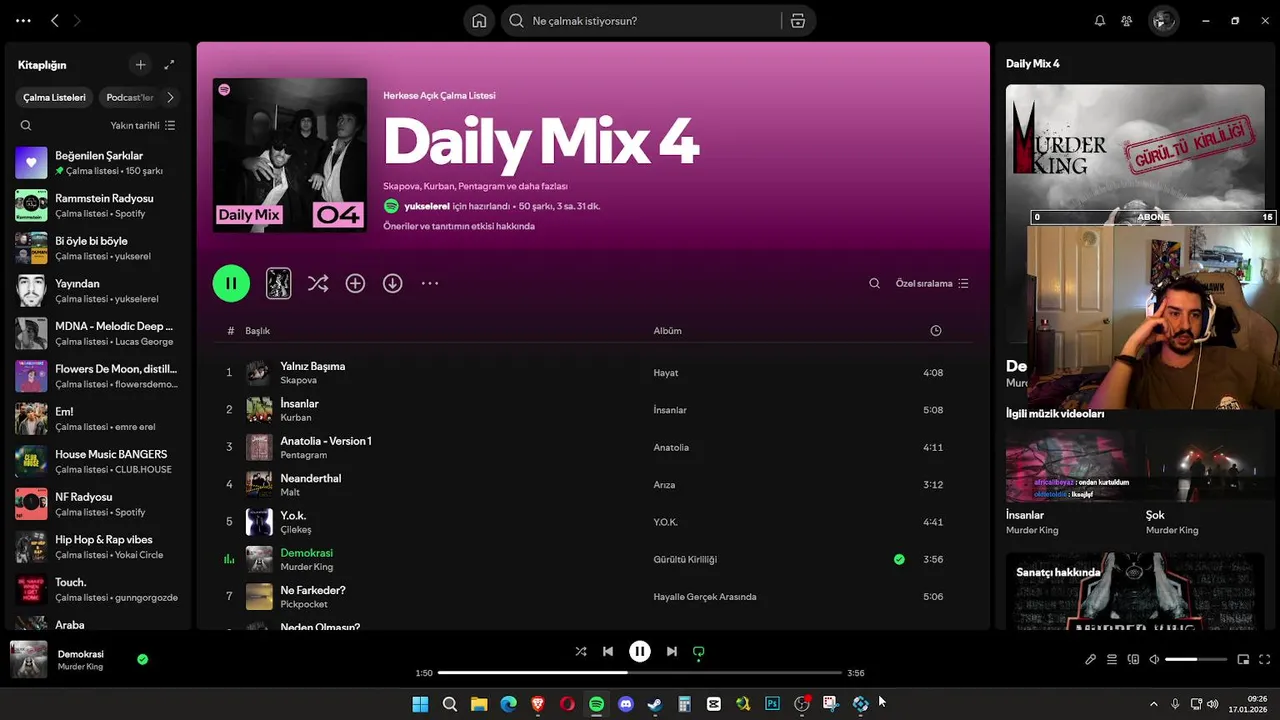Sort tracks by Başlık column

[x=258, y=331]
